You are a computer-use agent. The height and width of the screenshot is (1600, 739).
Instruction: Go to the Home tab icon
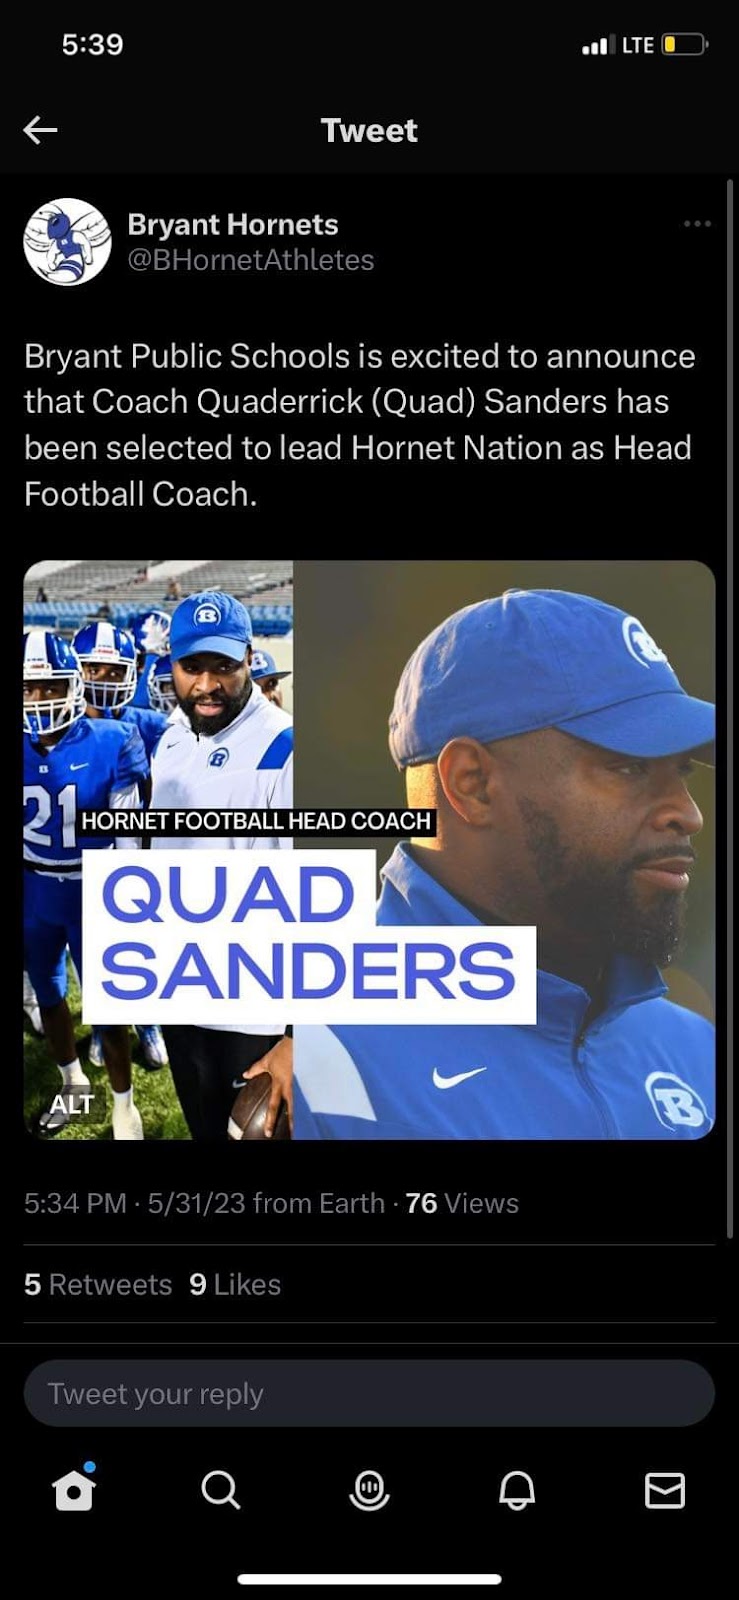[x=74, y=1490]
